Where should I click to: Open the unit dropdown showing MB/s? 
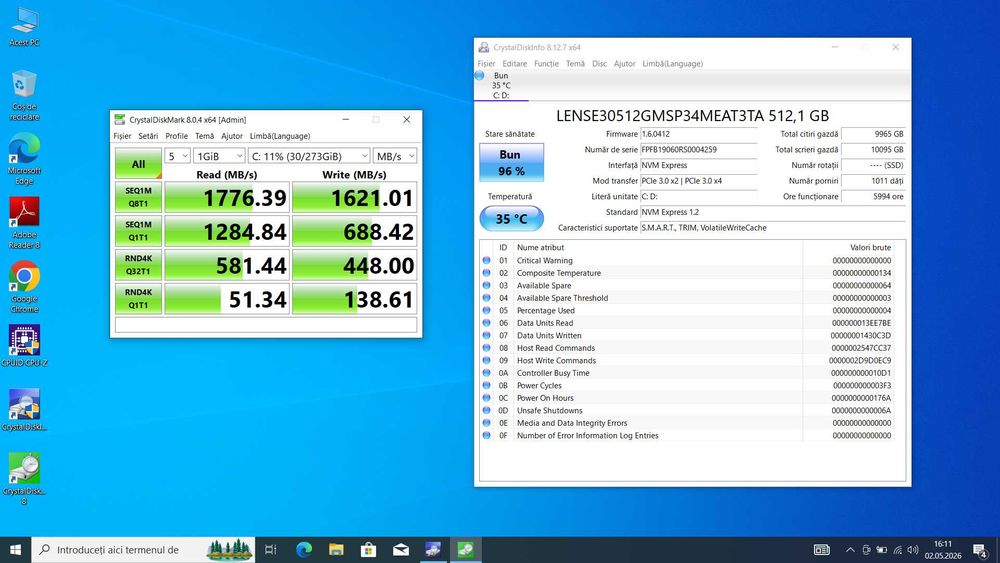395,156
